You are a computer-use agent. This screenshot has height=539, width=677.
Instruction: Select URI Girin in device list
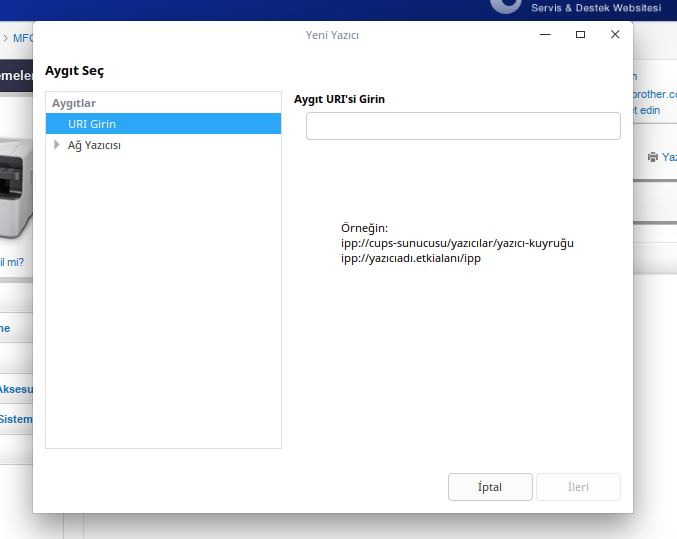tap(91, 123)
